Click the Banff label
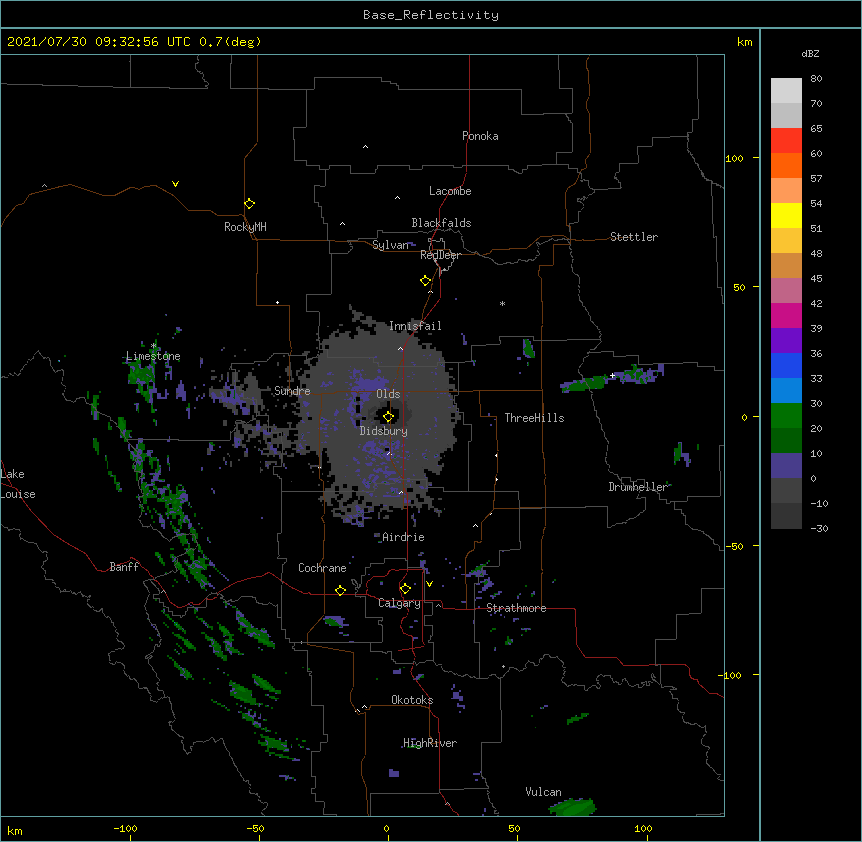 coord(124,567)
